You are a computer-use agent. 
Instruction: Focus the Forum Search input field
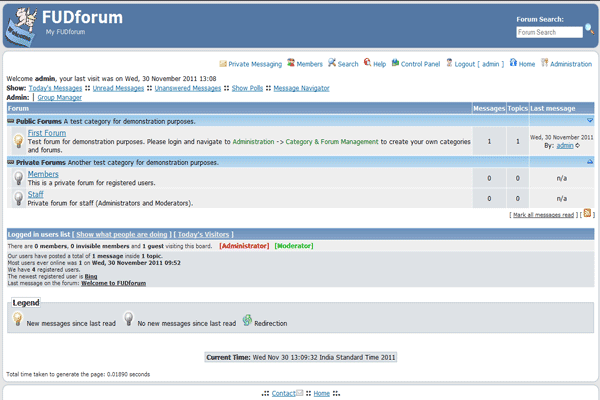(549, 32)
